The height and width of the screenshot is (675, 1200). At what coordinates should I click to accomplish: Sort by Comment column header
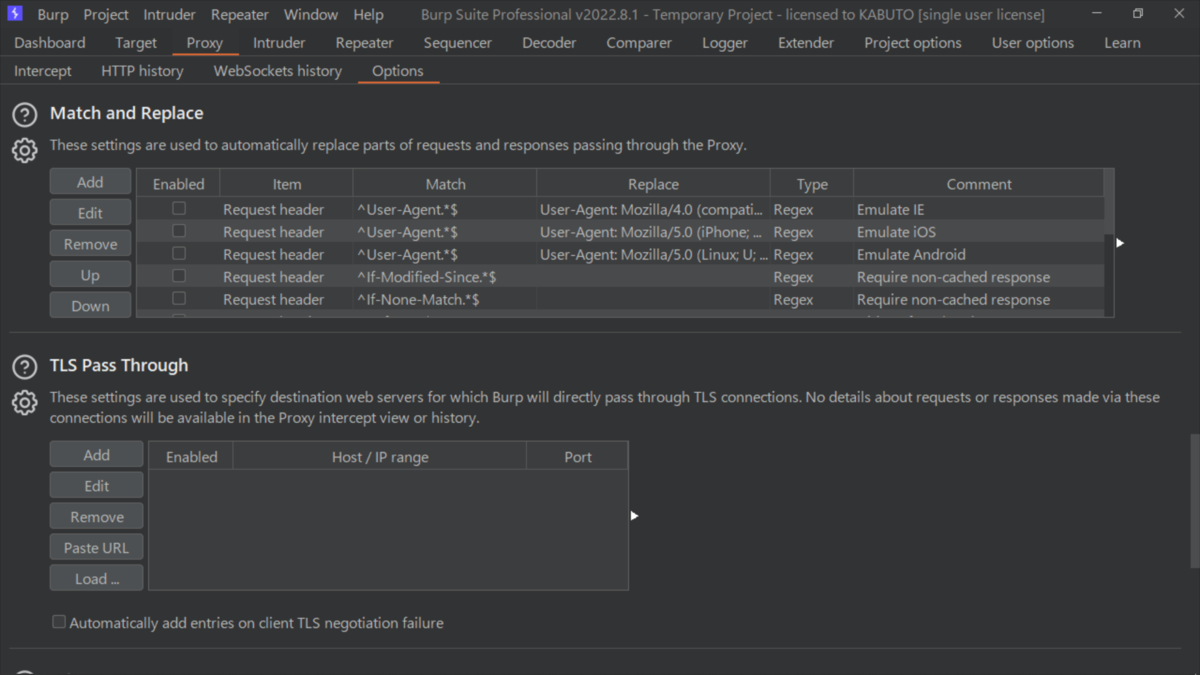point(979,184)
